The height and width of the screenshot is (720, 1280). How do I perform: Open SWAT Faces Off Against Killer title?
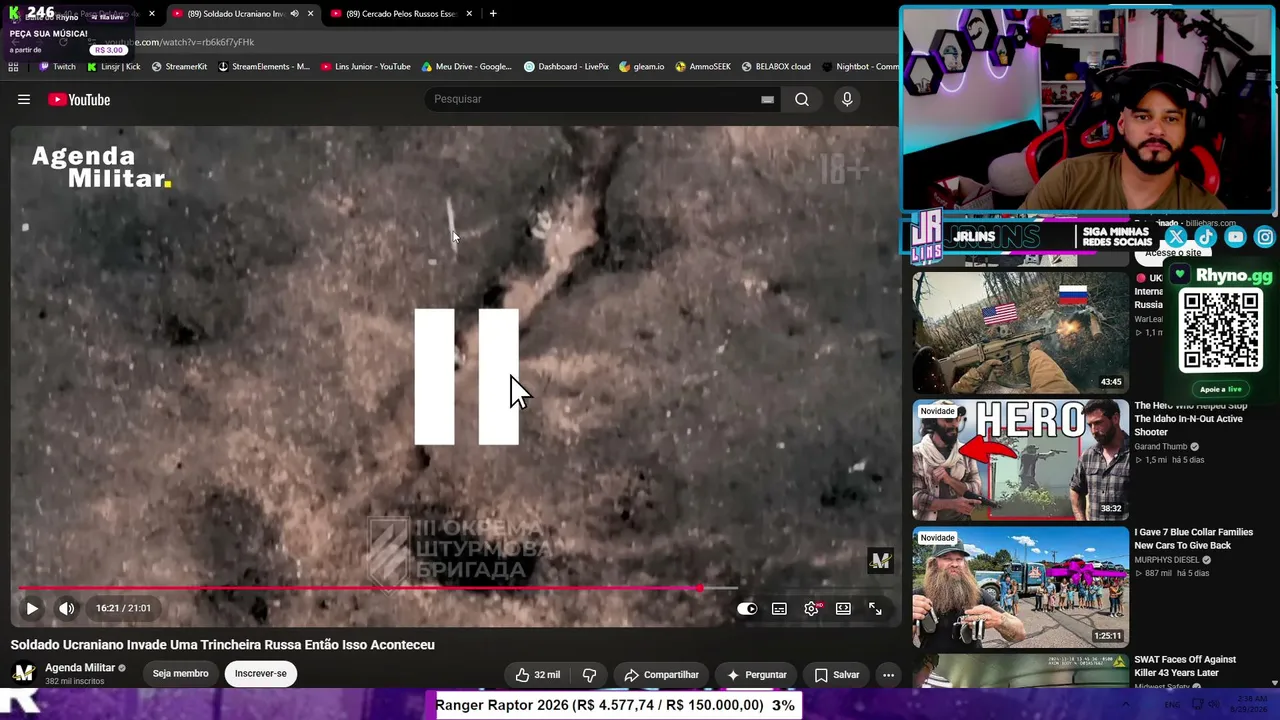(1186, 666)
